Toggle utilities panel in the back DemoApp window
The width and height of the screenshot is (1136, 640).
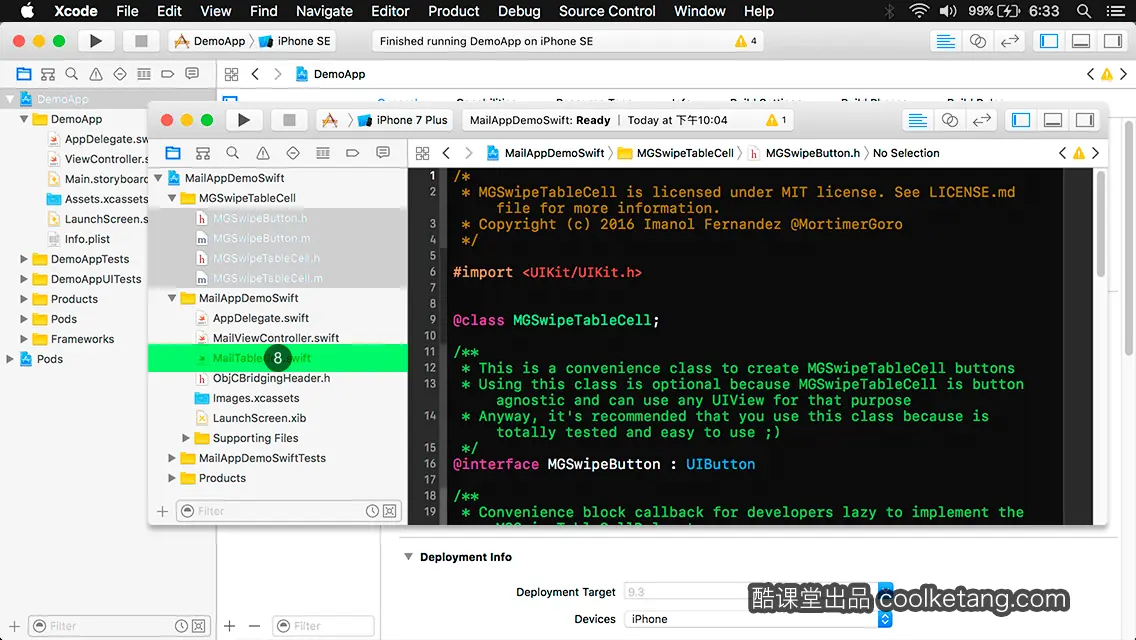pos(1113,41)
